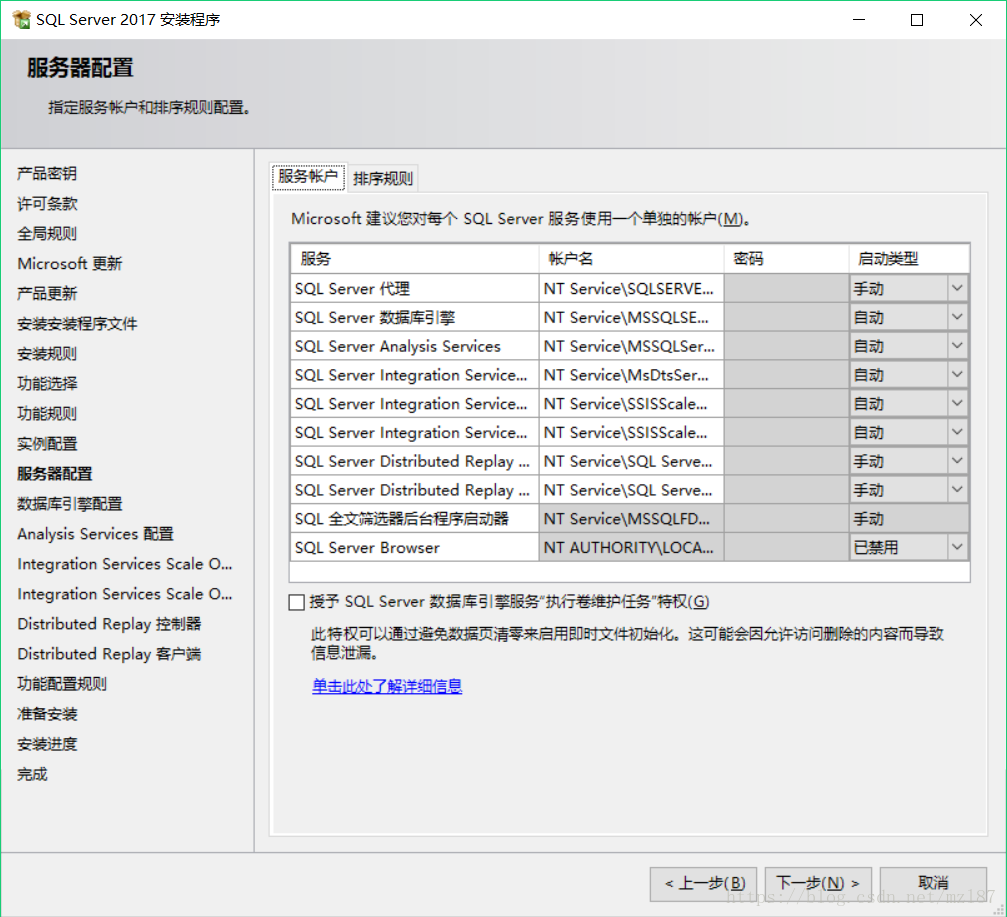Click account name cell NT Service\MSSQLSE...
The image size is (1007, 917).
(631, 317)
